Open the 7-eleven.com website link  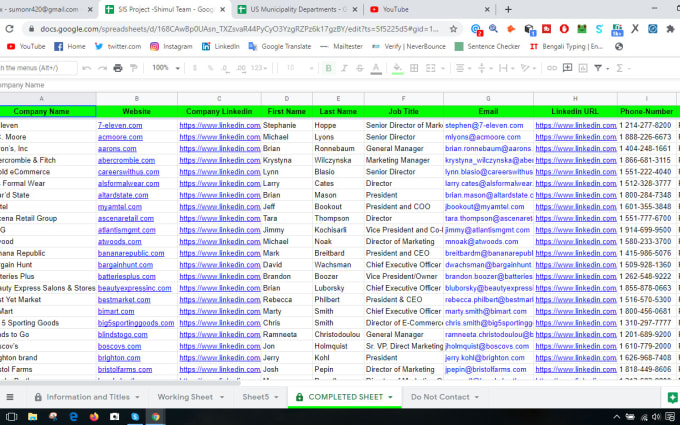point(120,125)
